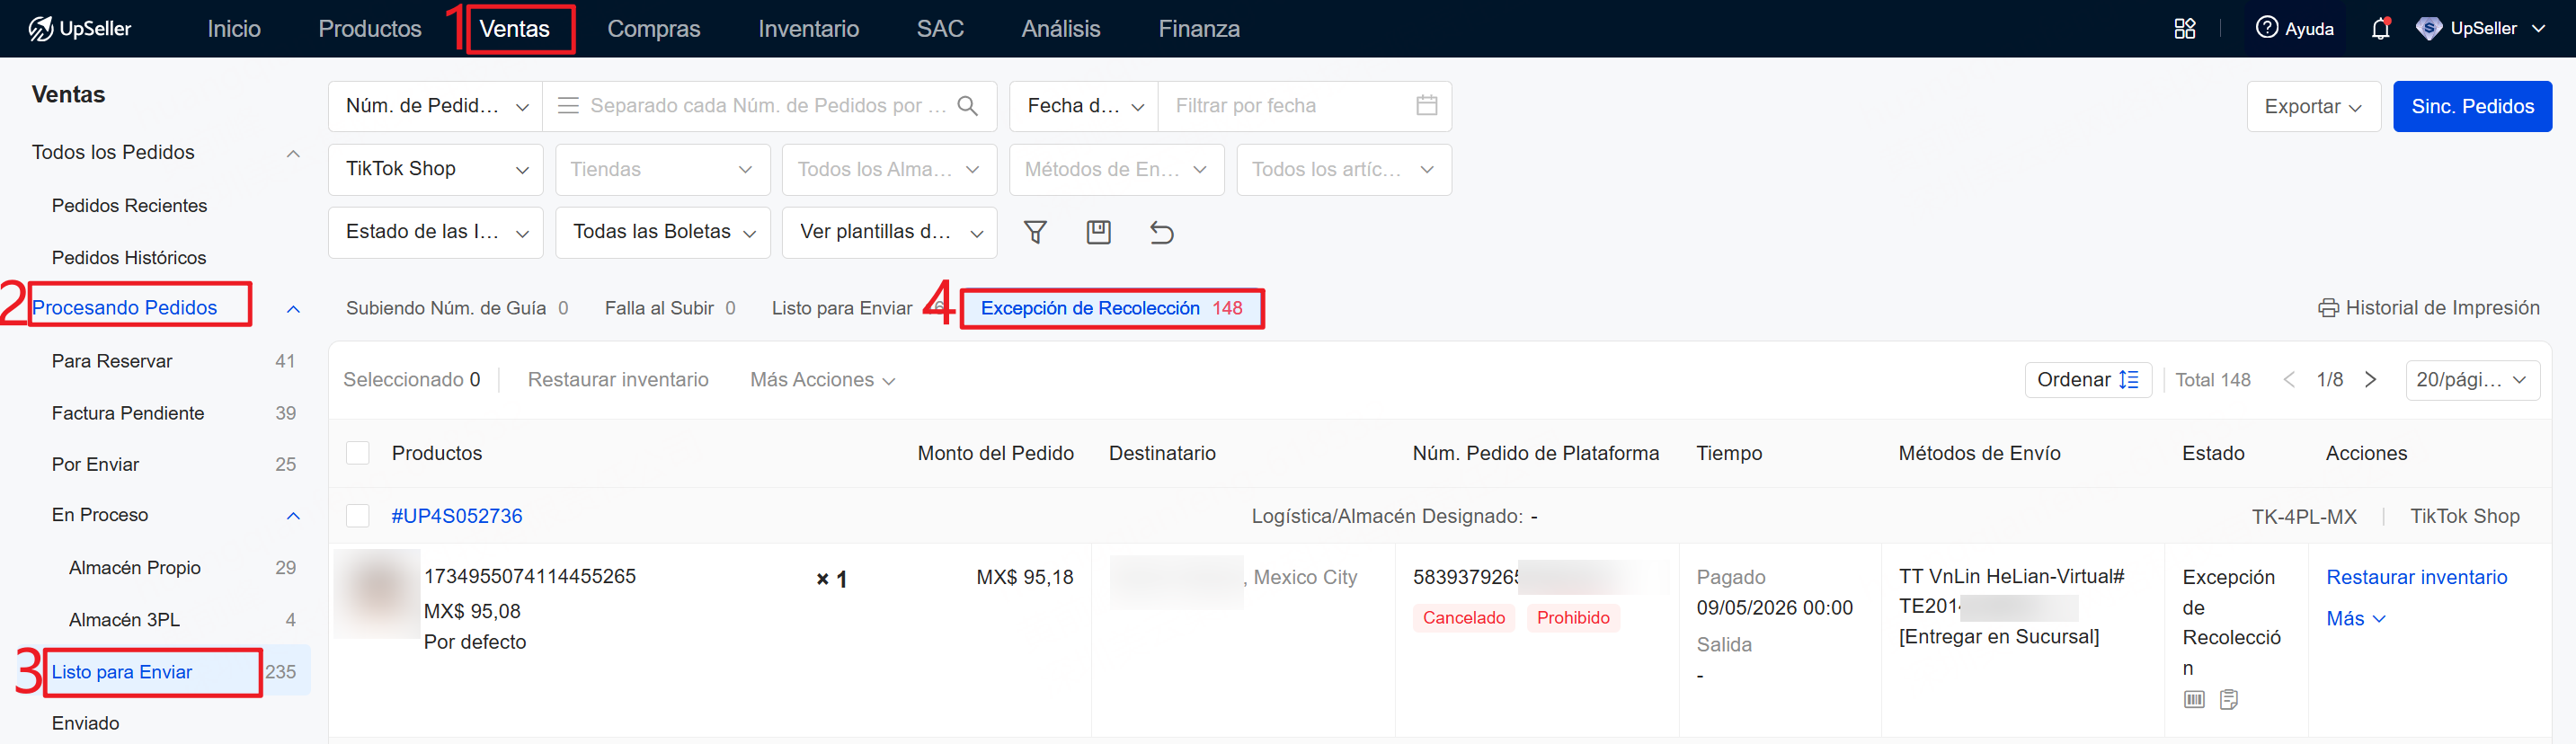Open Inventario menu
Image resolution: width=2576 pixels, height=744 pixels.
pyautogui.click(x=808, y=28)
